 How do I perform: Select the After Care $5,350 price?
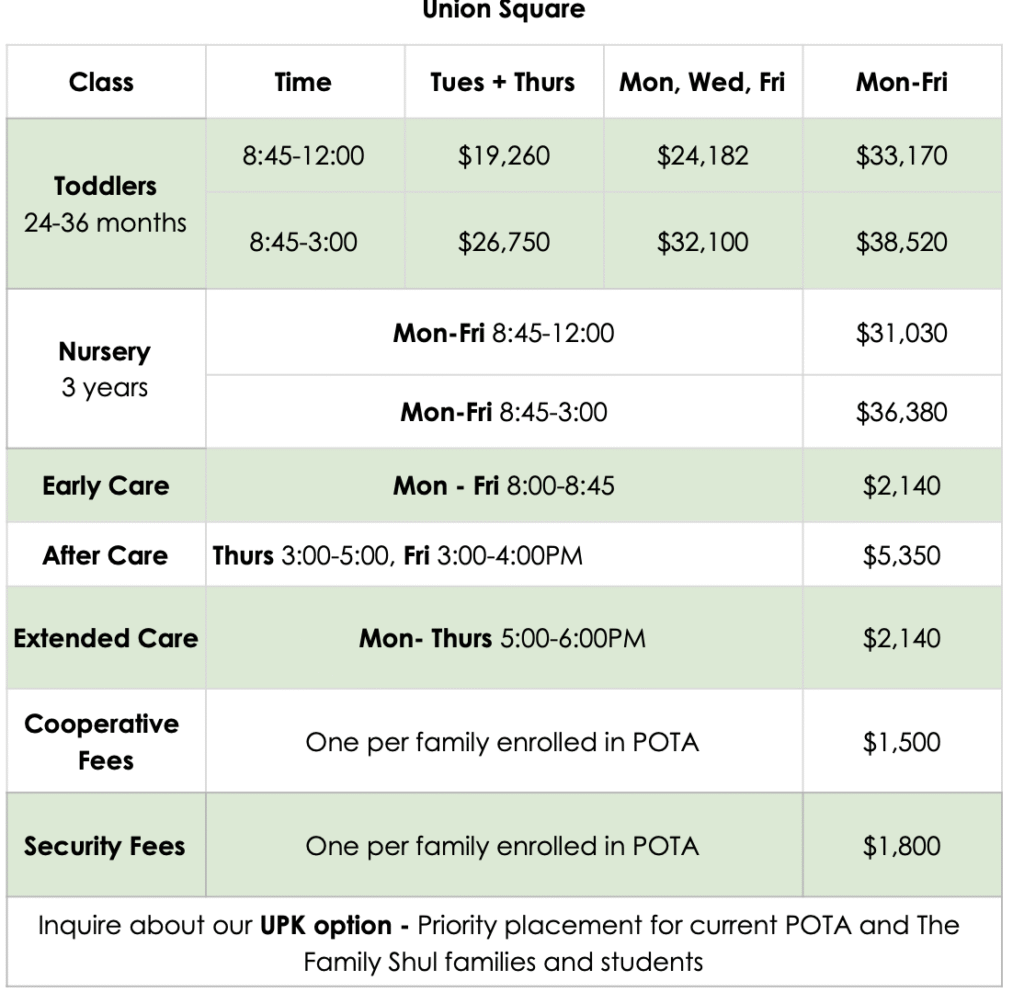click(902, 555)
